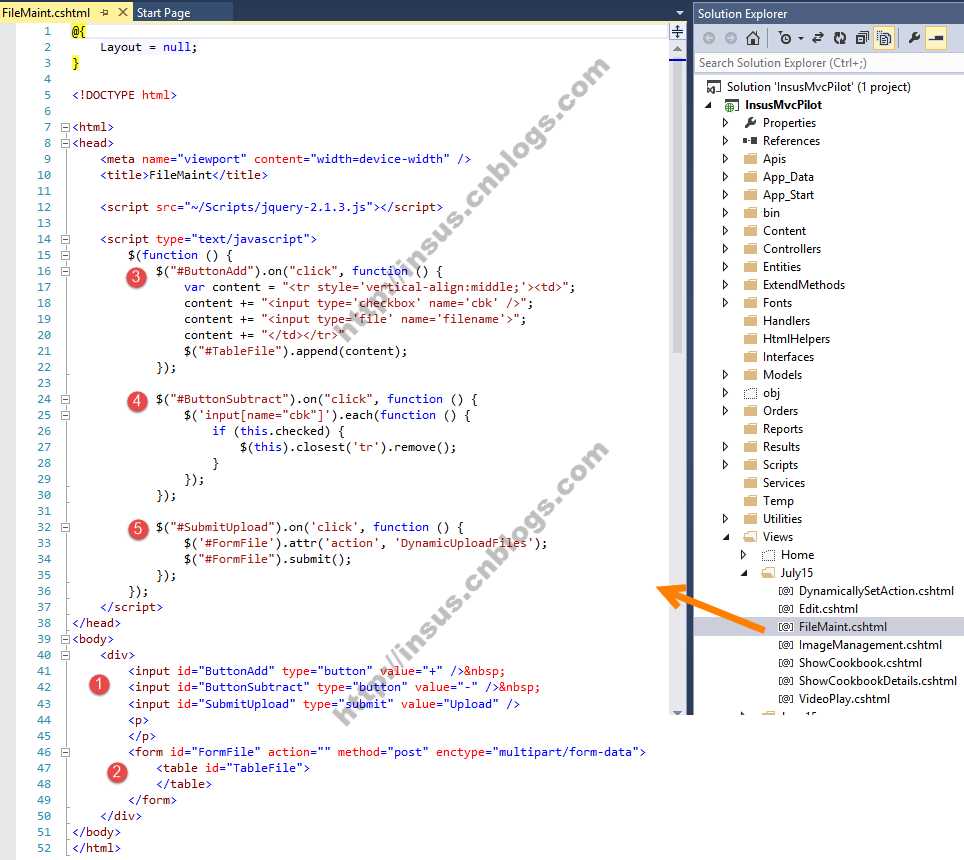The width and height of the screenshot is (964, 860).
Task: Click the Scripts folder icon
Action: (x=750, y=465)
